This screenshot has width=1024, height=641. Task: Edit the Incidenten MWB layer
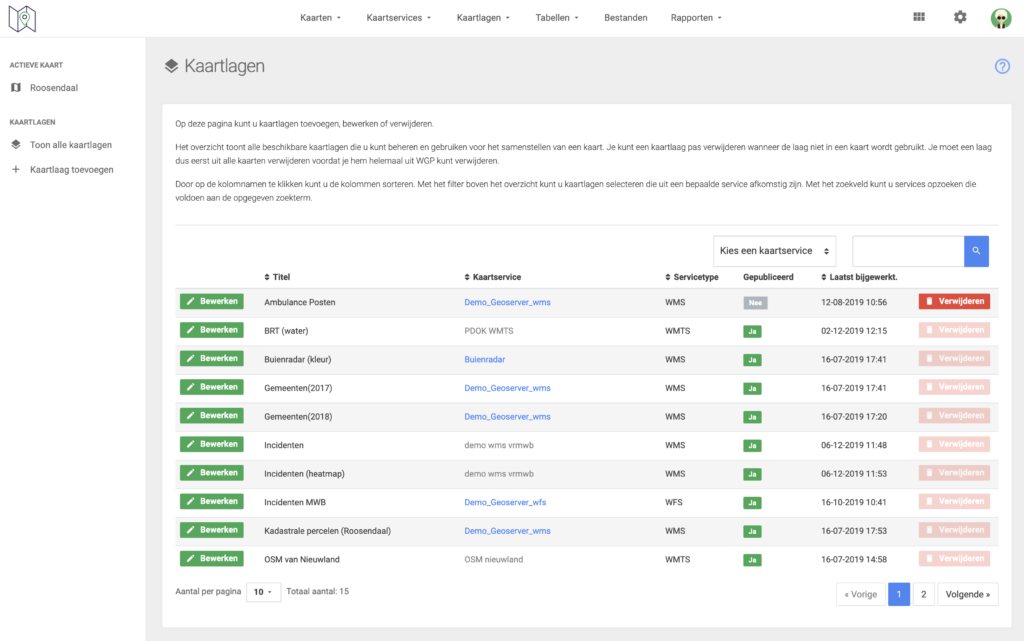click(212, 502)
